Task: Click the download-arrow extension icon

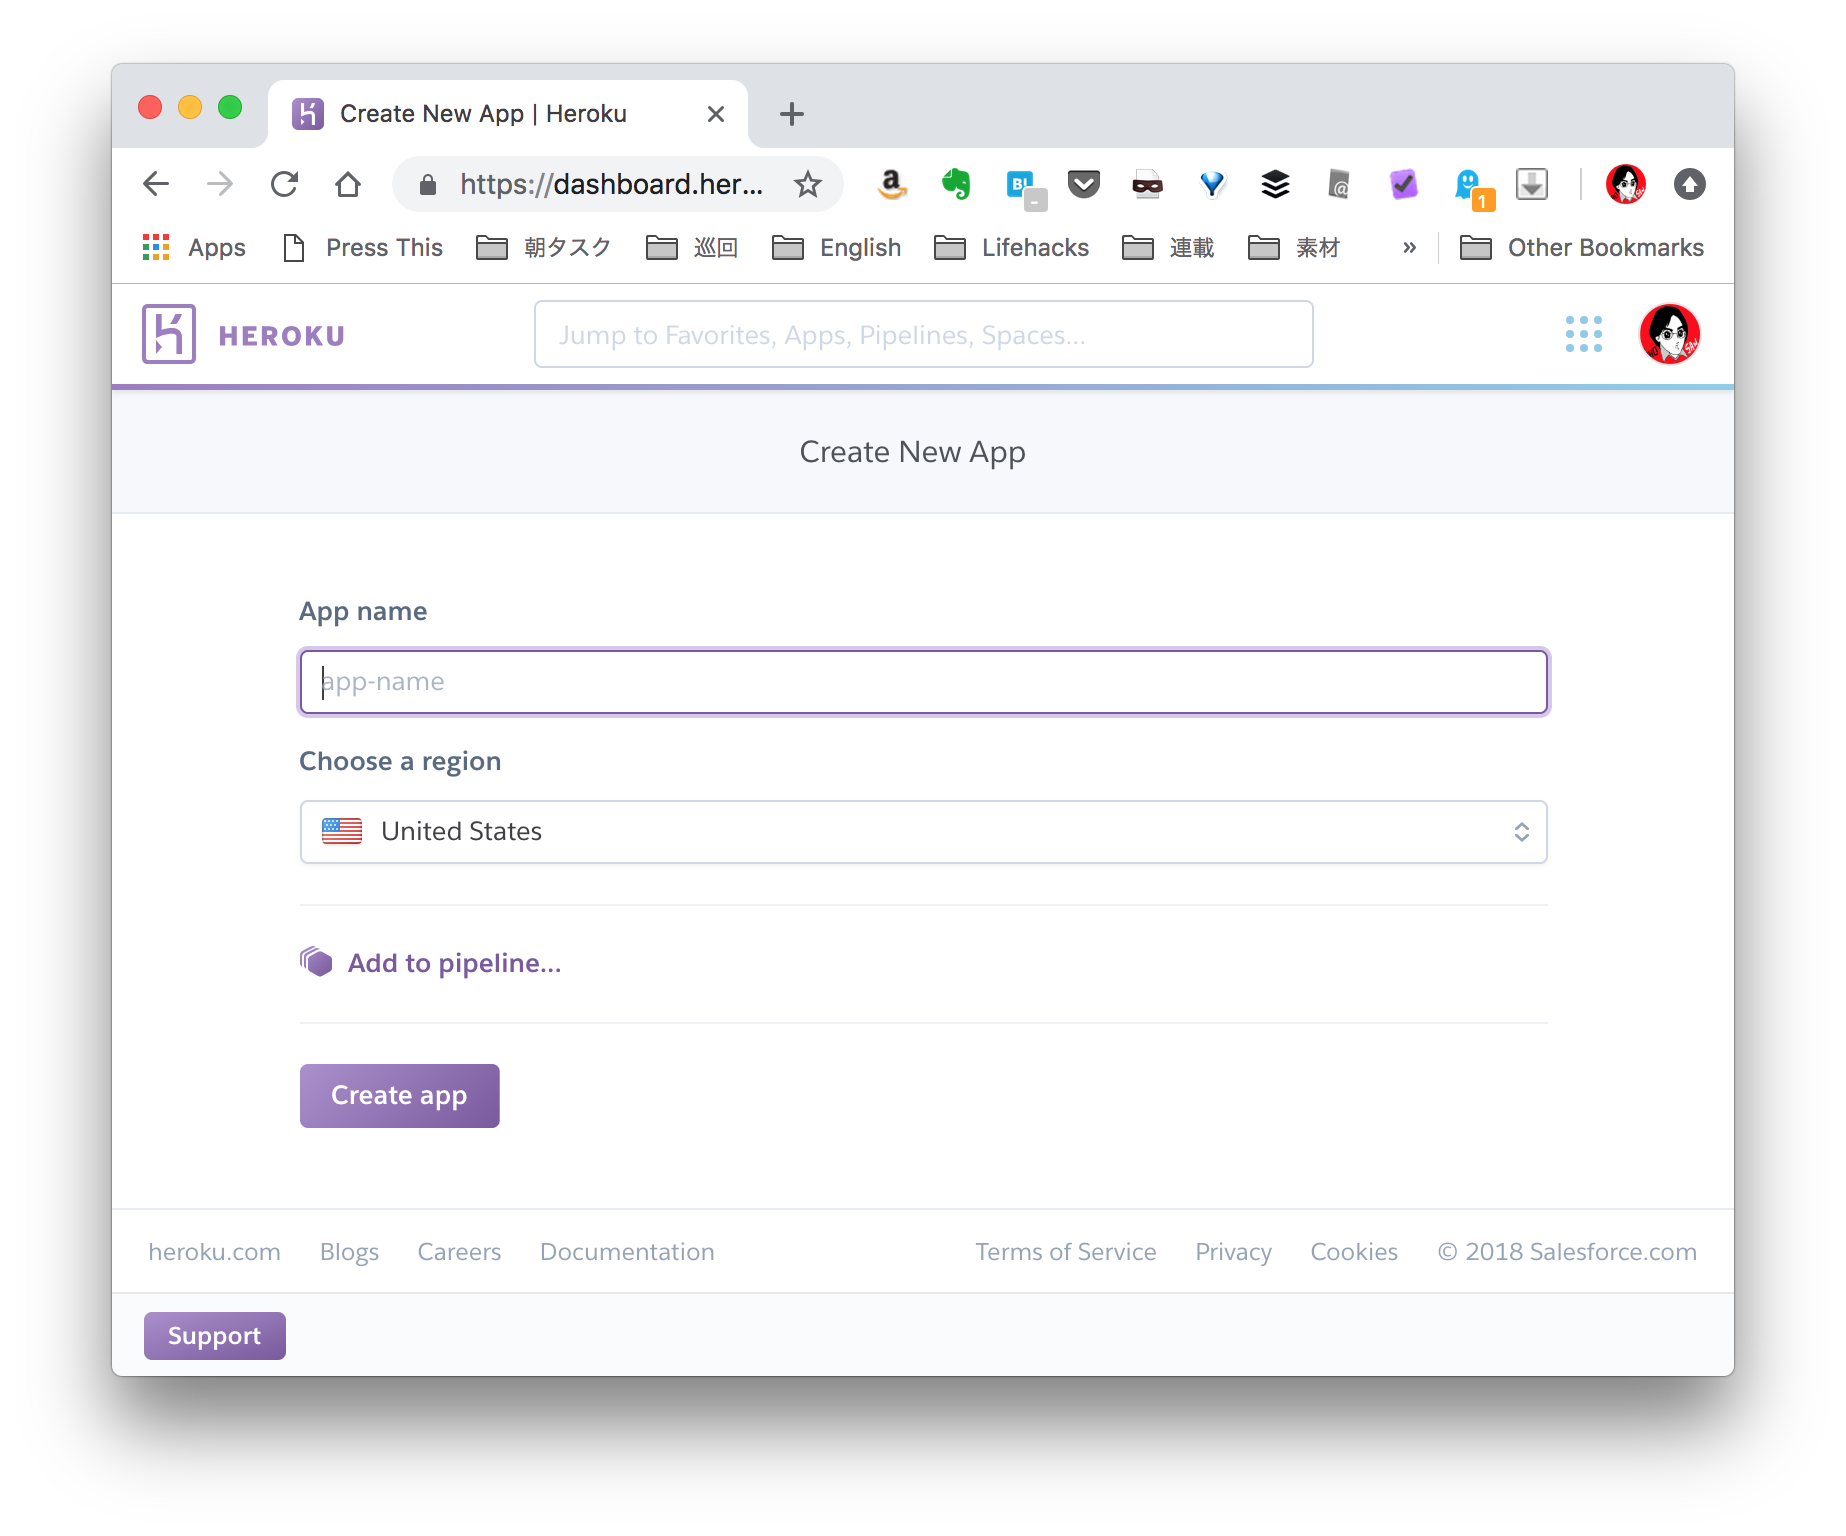Action: pos(1532,184)
